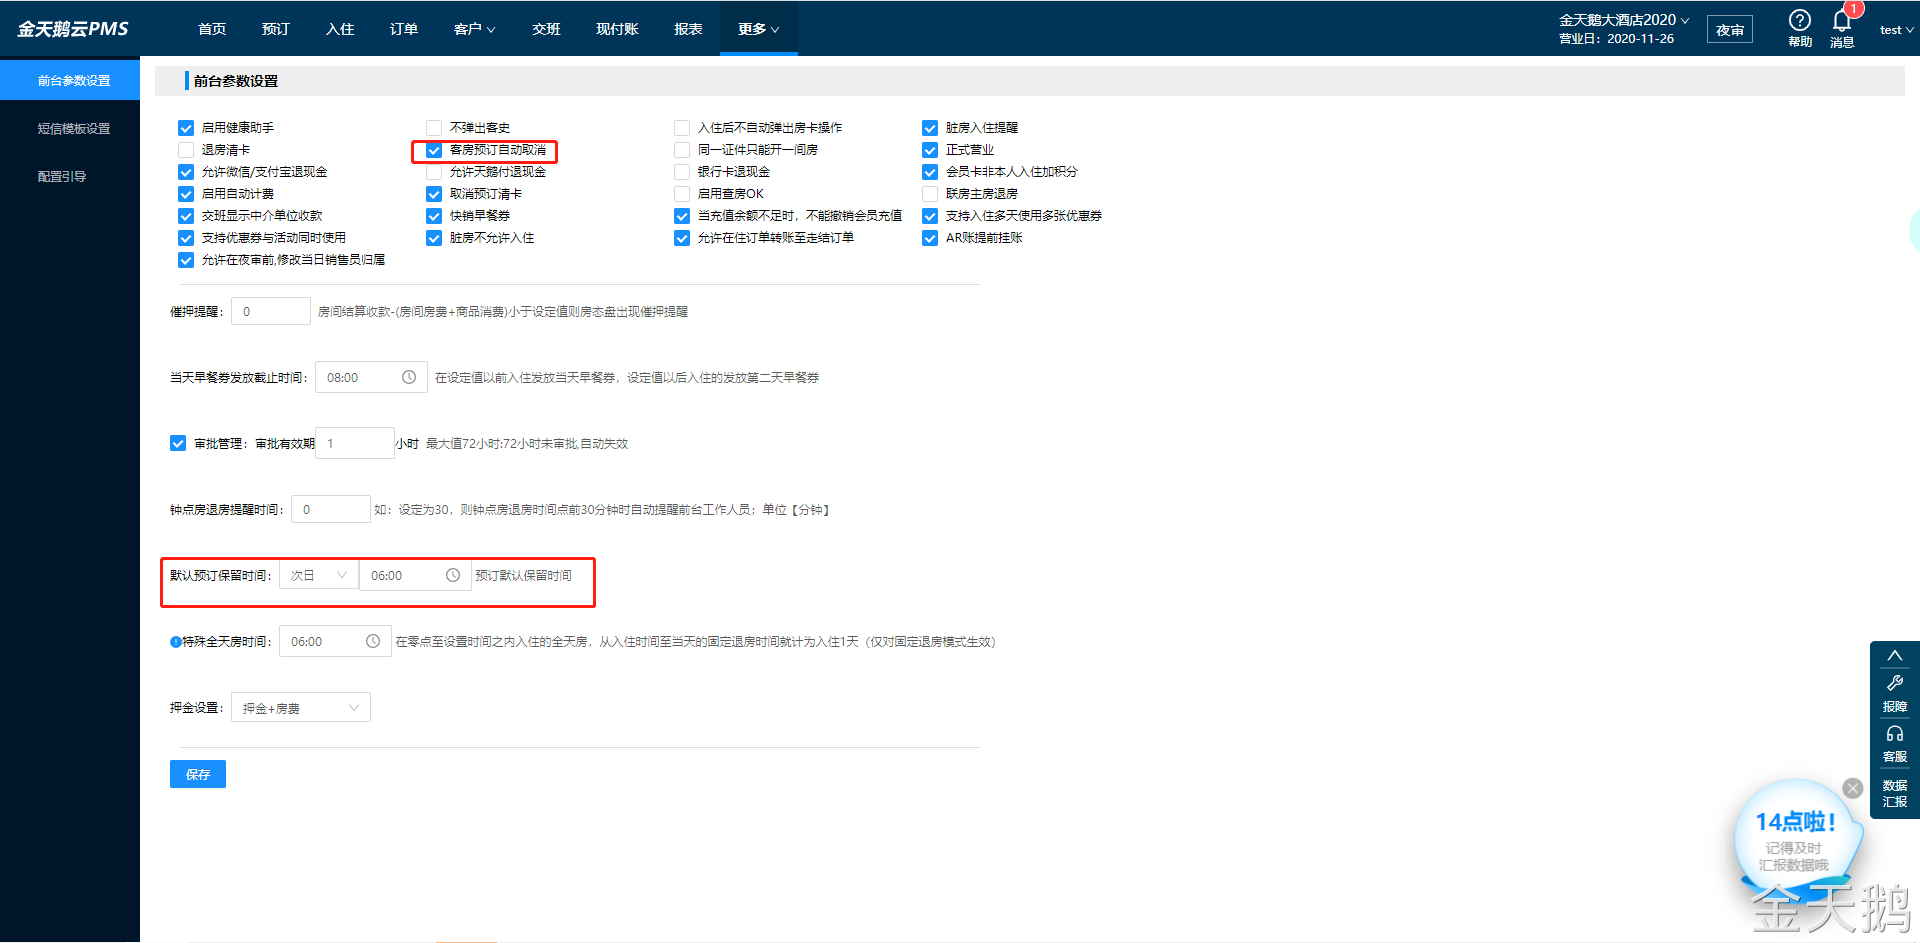Click the 保存 button
Viewport: 1920px width, 943px height.
198,774
